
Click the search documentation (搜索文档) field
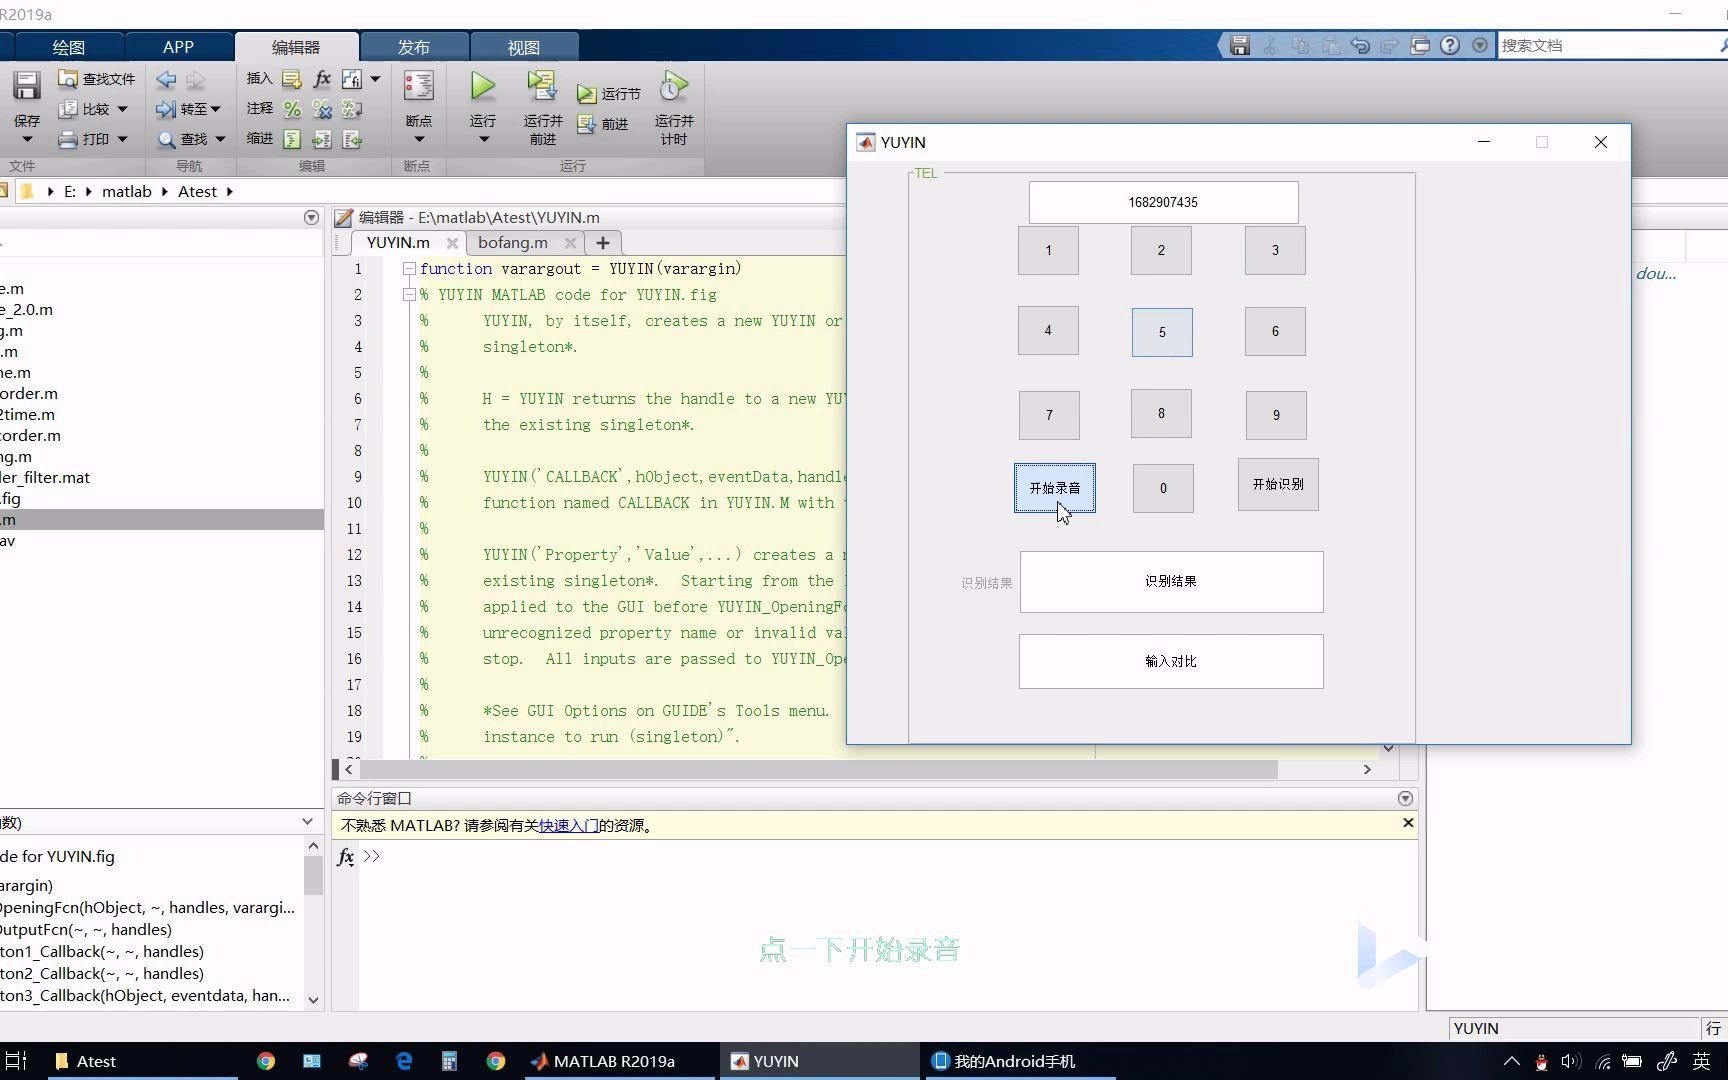[1606, 45]
